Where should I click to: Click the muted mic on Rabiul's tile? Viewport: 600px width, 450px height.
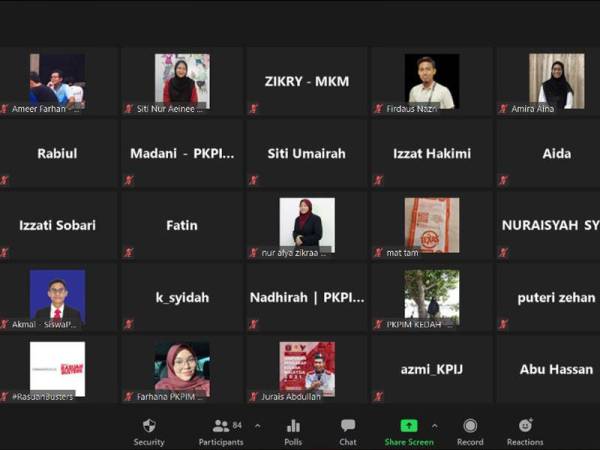5,180
